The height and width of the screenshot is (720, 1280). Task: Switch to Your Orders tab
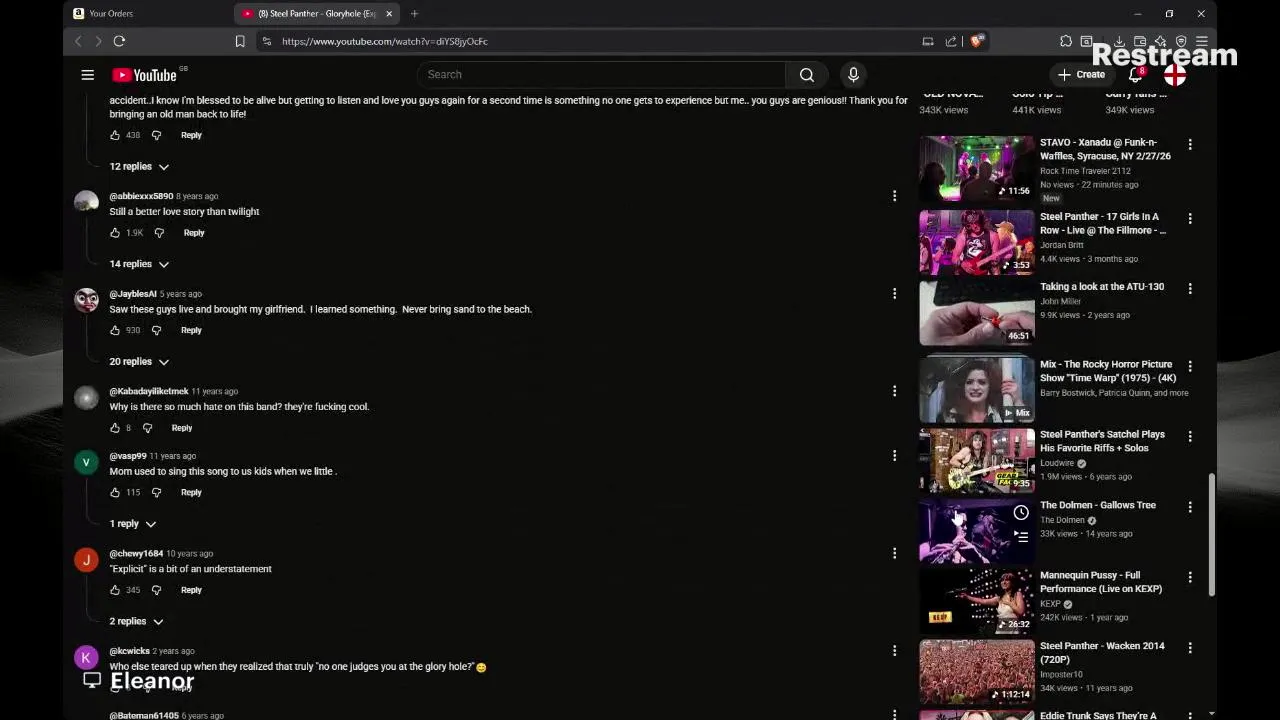[x=145, y=13]
